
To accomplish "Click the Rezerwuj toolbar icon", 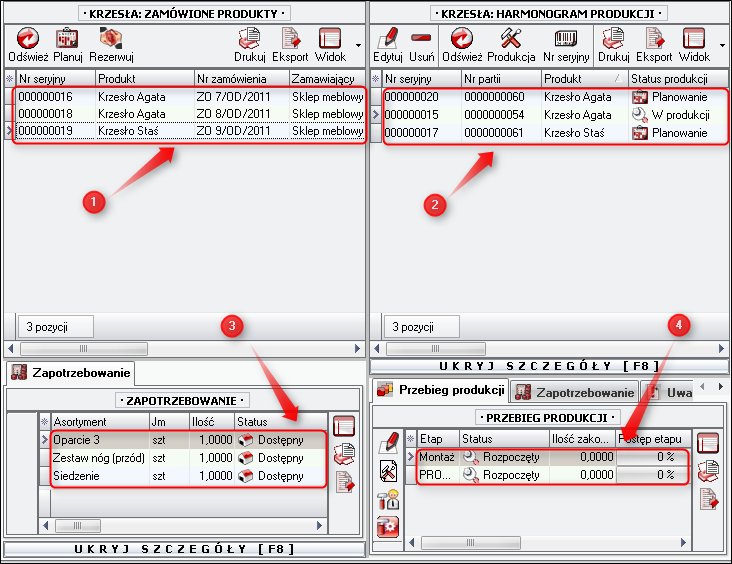I will point(111,45).
